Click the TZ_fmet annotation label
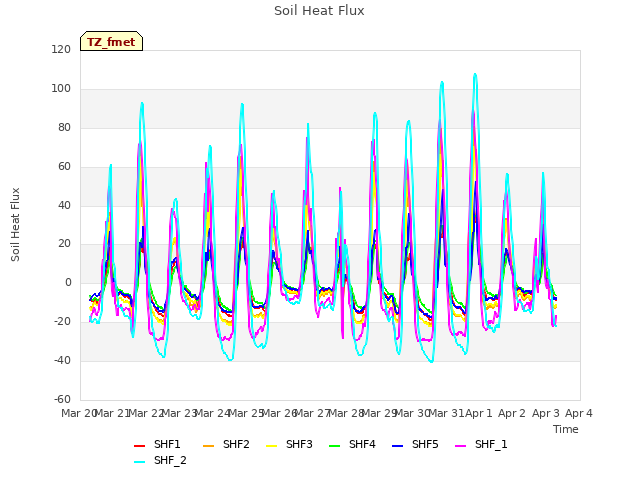 pos(111,42)
